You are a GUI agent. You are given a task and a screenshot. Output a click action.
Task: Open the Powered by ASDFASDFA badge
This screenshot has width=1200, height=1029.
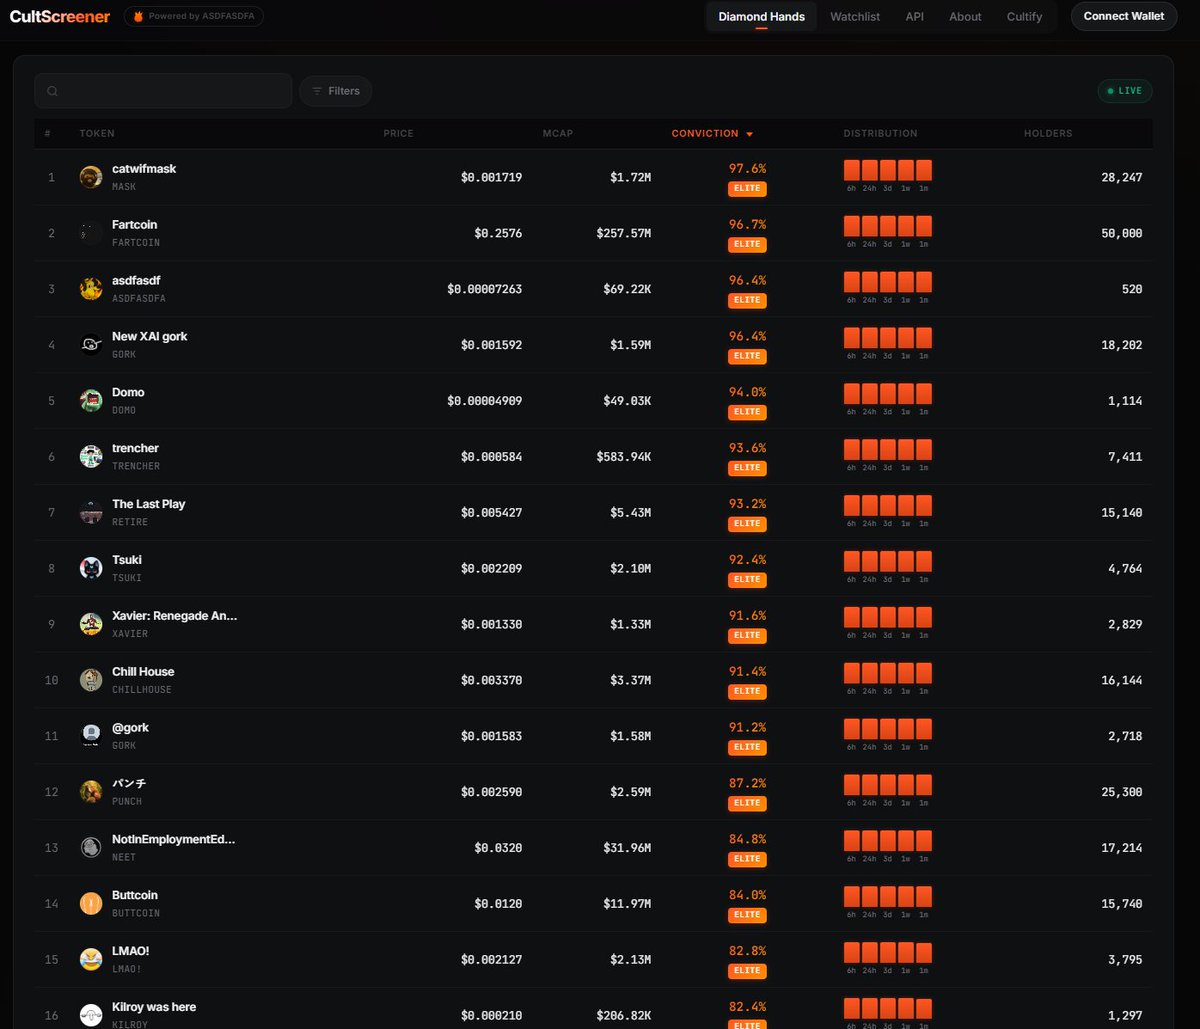pyautogui.click(x=193, y=16)
